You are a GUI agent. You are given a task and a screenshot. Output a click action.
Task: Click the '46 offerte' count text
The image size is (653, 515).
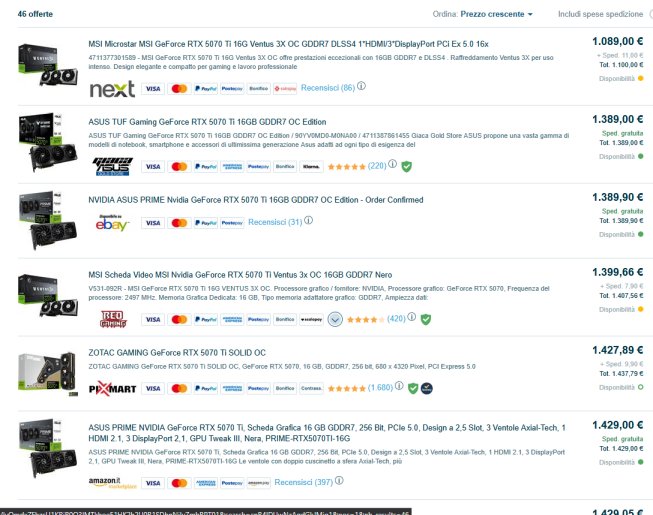click(x=35, y=14)
